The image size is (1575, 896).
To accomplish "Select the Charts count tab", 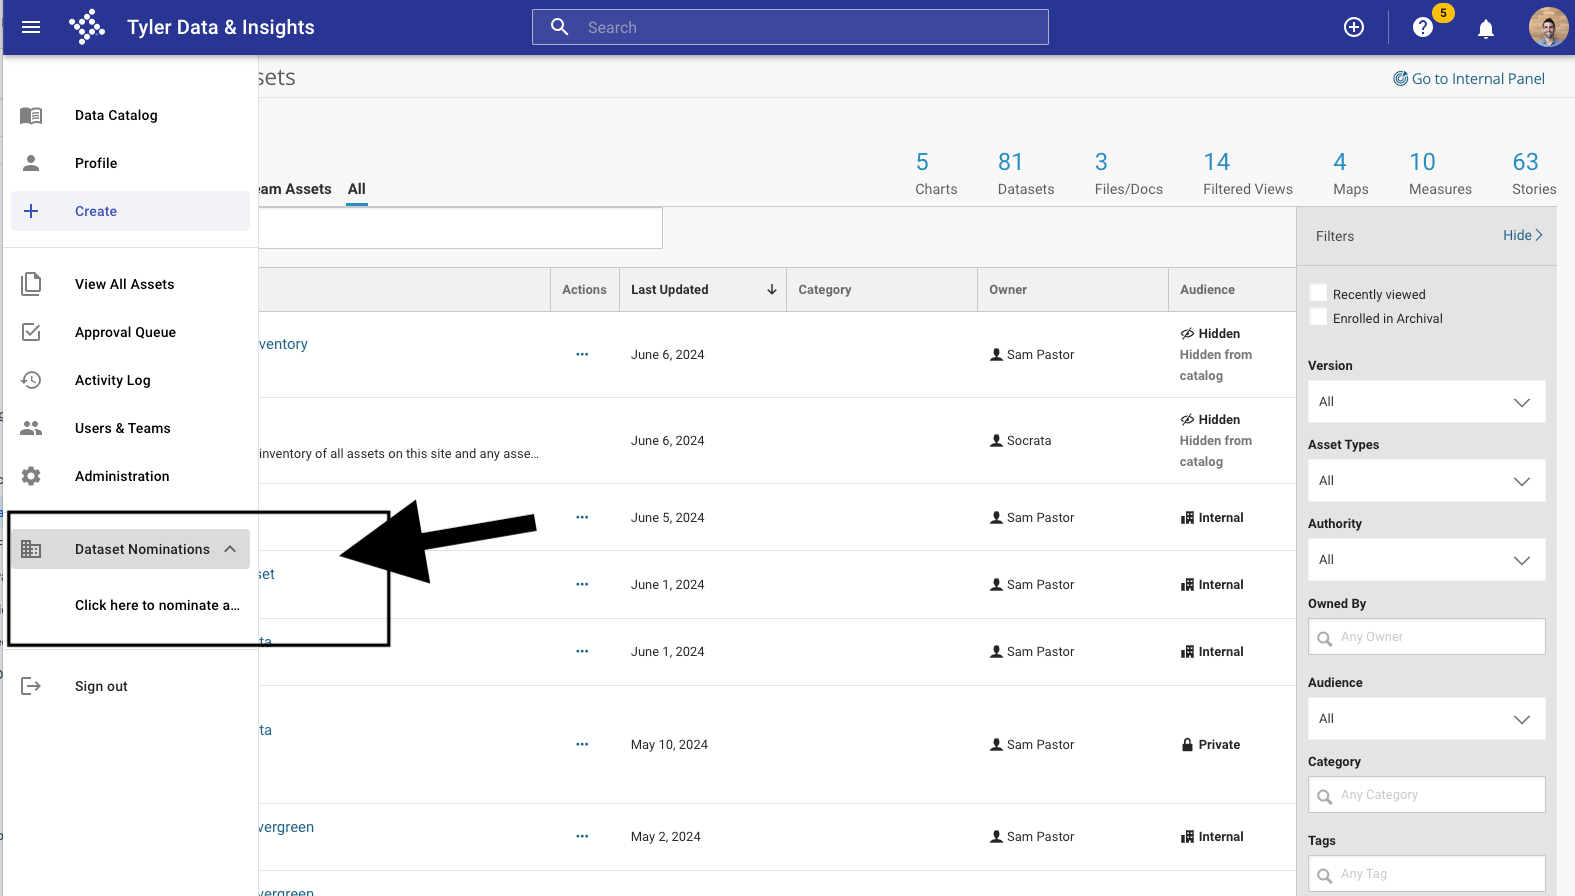I will (x=936, y=173).
